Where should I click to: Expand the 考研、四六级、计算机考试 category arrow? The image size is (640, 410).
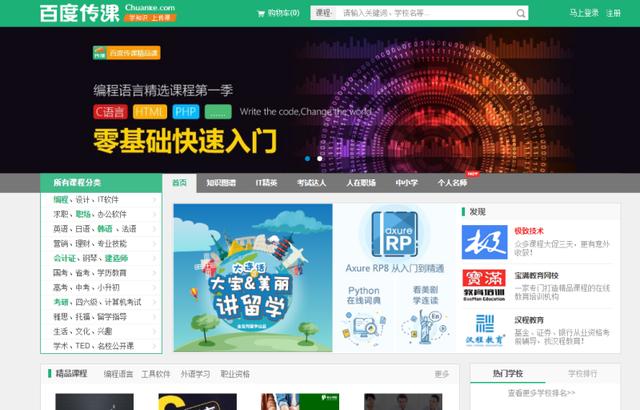[155, 302]
